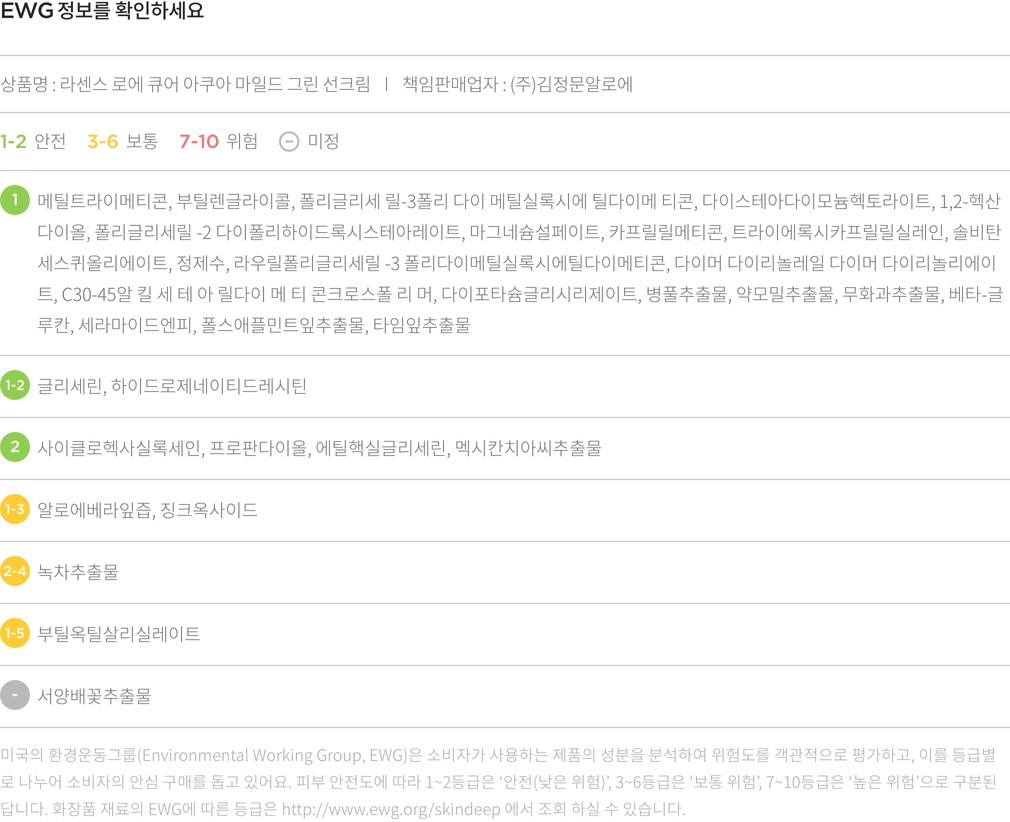
Task: Click the green 1-2 badge beside 글리세린
Action: click(15, 385)
